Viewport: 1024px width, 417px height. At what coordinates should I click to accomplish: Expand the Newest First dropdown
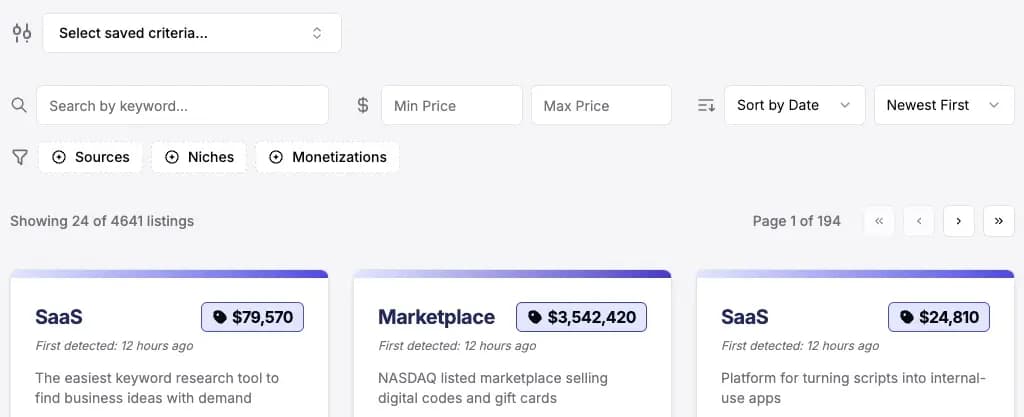click(944, 105)
